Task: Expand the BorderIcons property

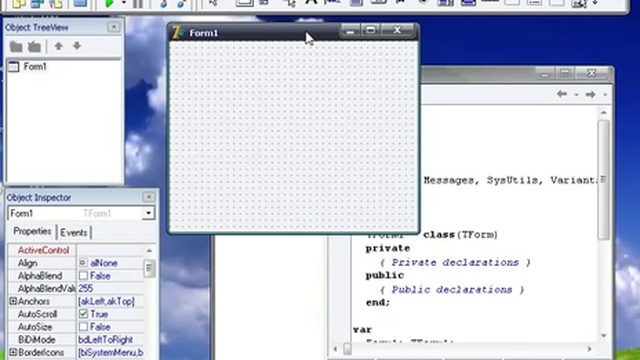Action: (13, 352)
